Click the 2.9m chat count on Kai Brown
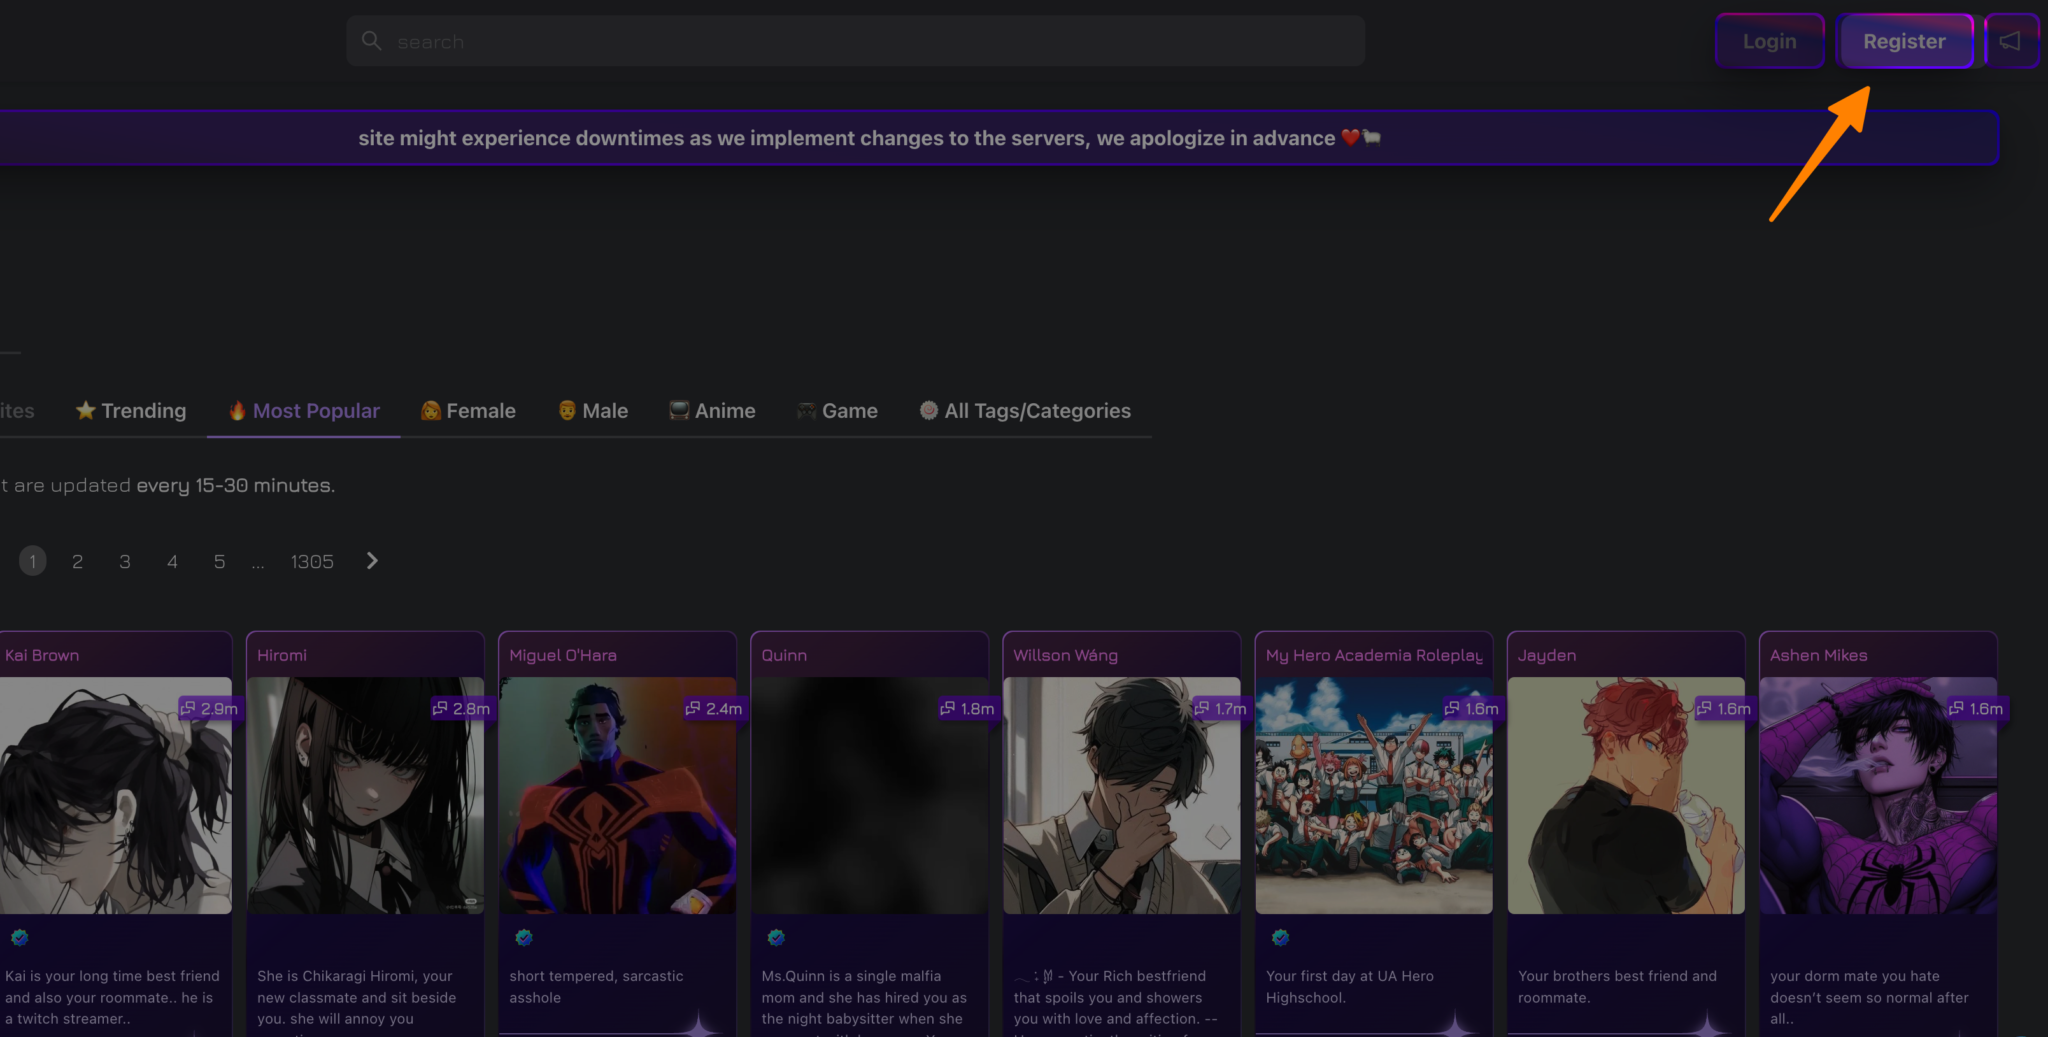 coord(209,708)
